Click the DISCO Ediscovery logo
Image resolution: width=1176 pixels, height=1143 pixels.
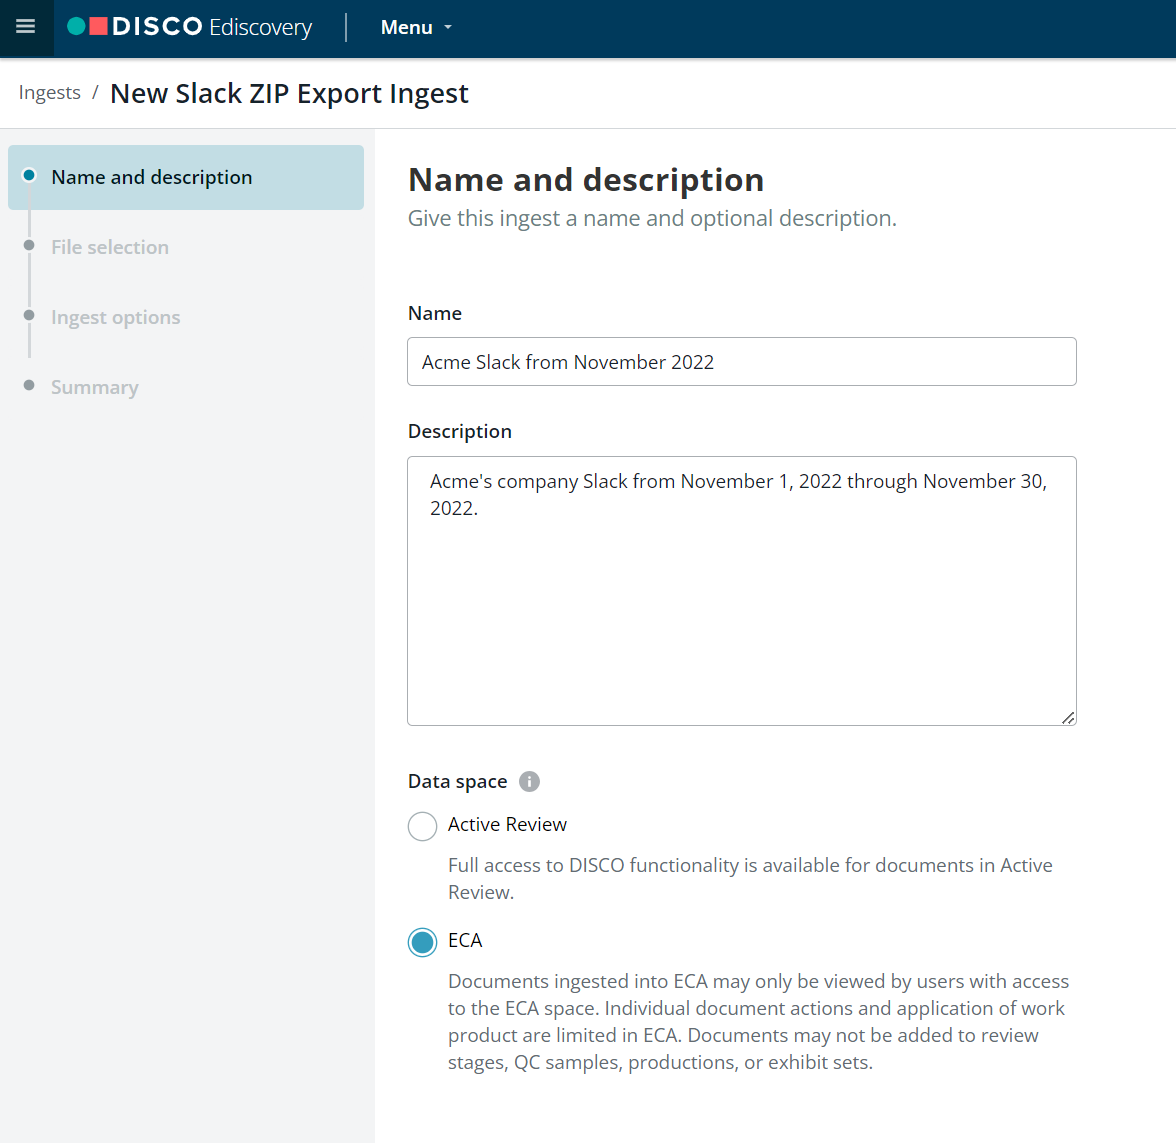pyautogui.click(x=190, y=27)
